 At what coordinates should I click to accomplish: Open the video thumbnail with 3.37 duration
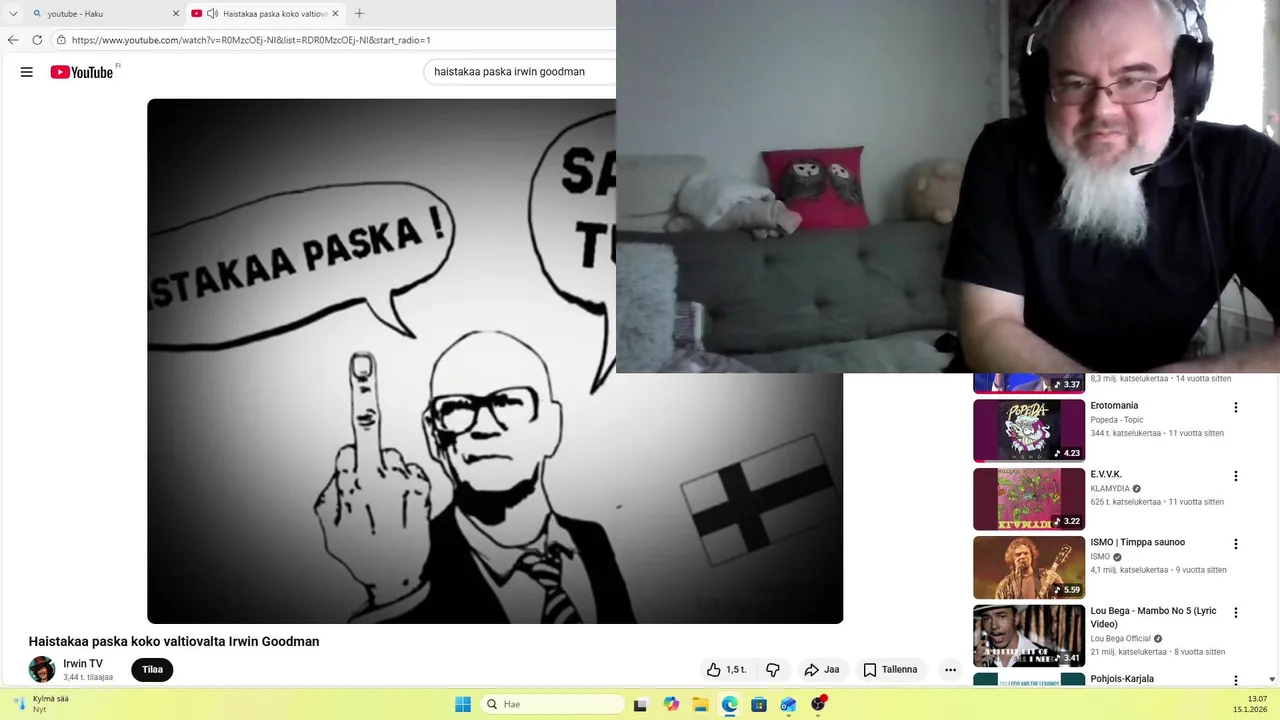pos(1029,383)
